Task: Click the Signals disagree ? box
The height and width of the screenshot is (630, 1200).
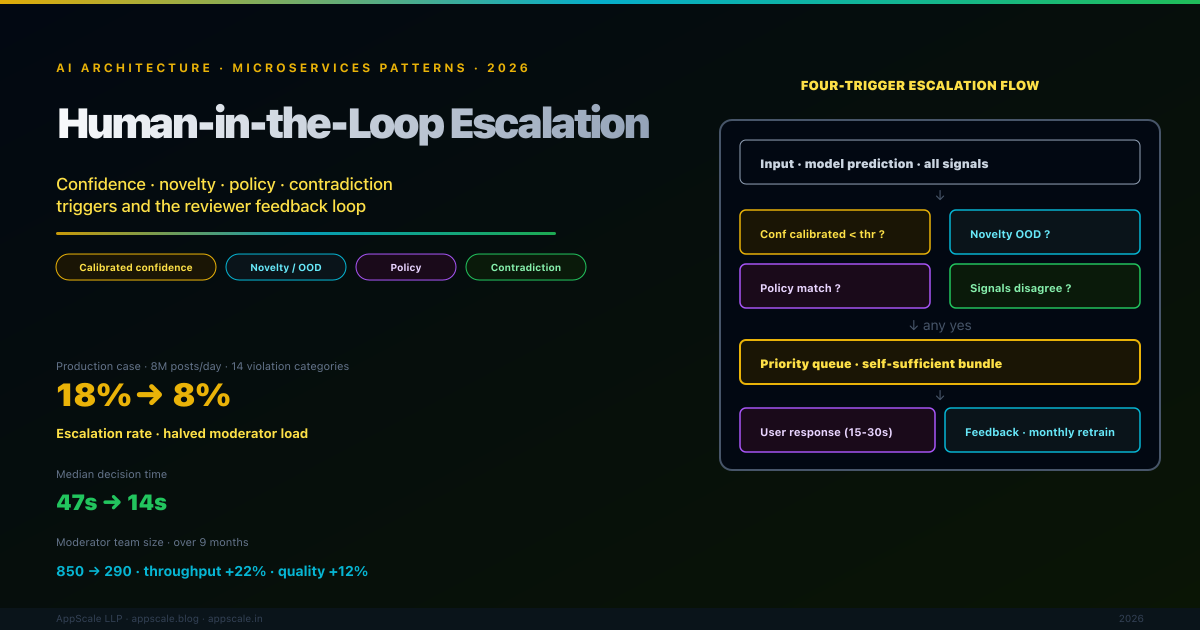Action: 1044,286
